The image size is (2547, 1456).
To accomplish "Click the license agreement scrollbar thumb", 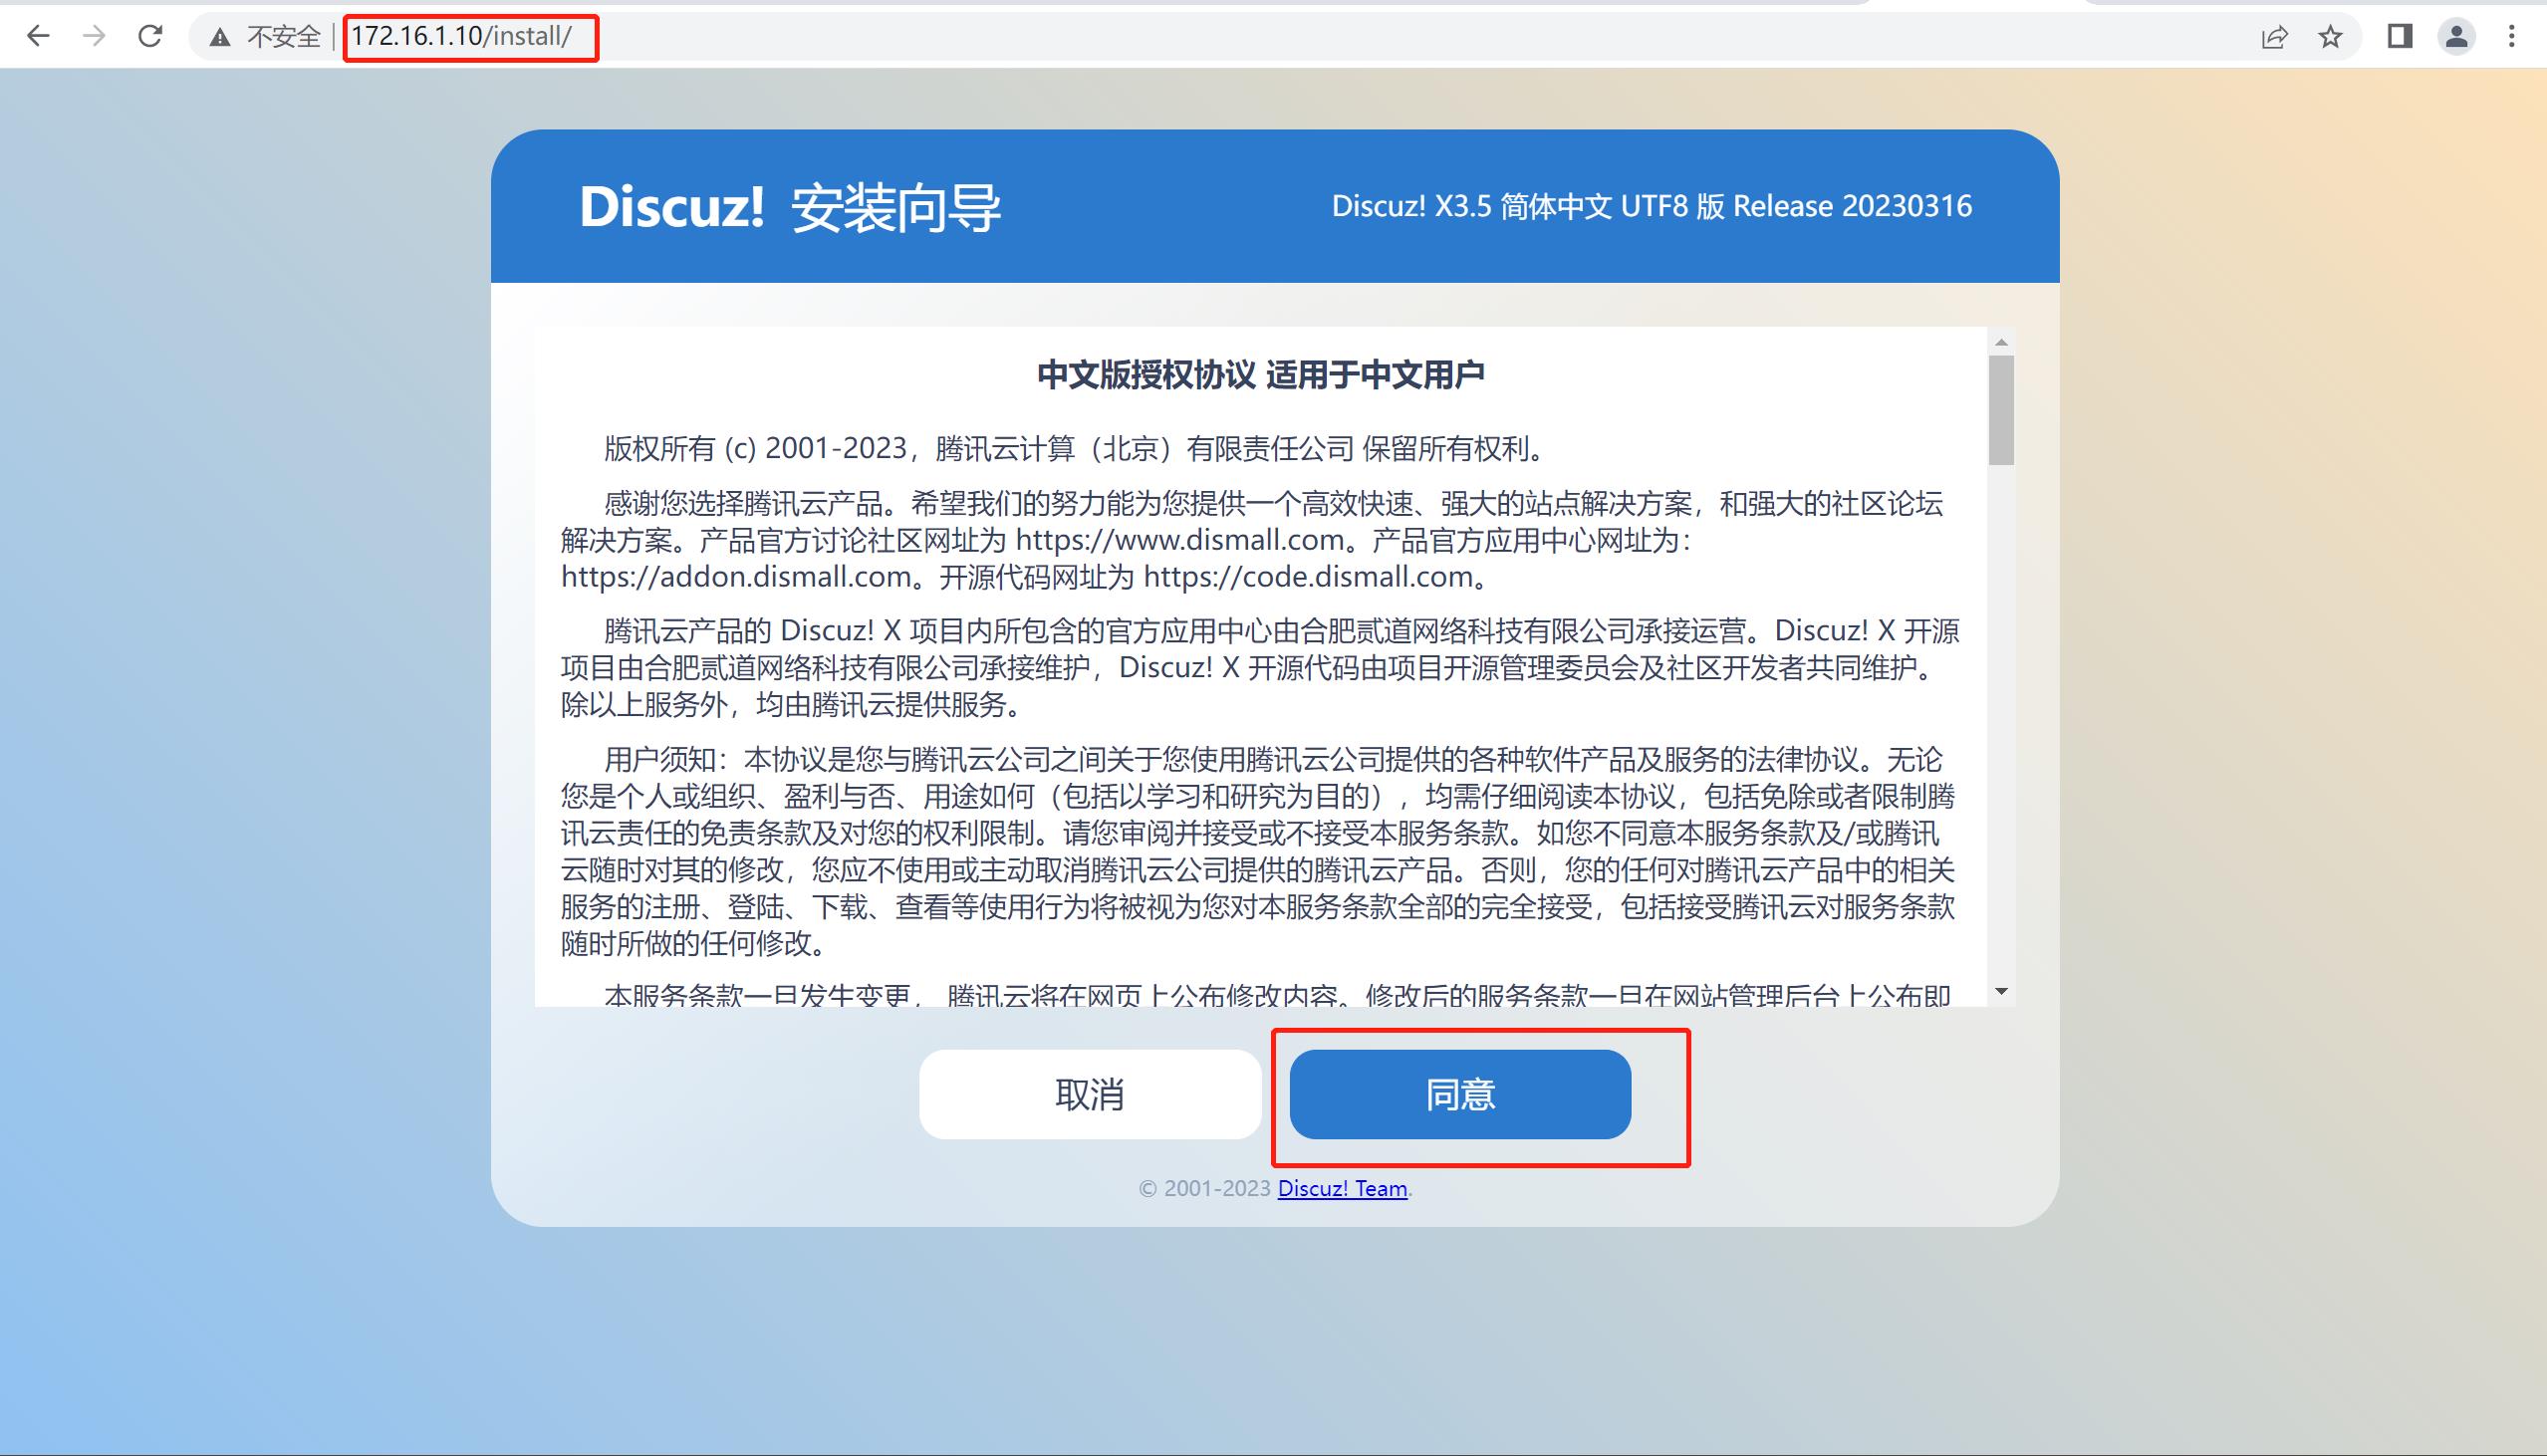I will click(2001, 410).
